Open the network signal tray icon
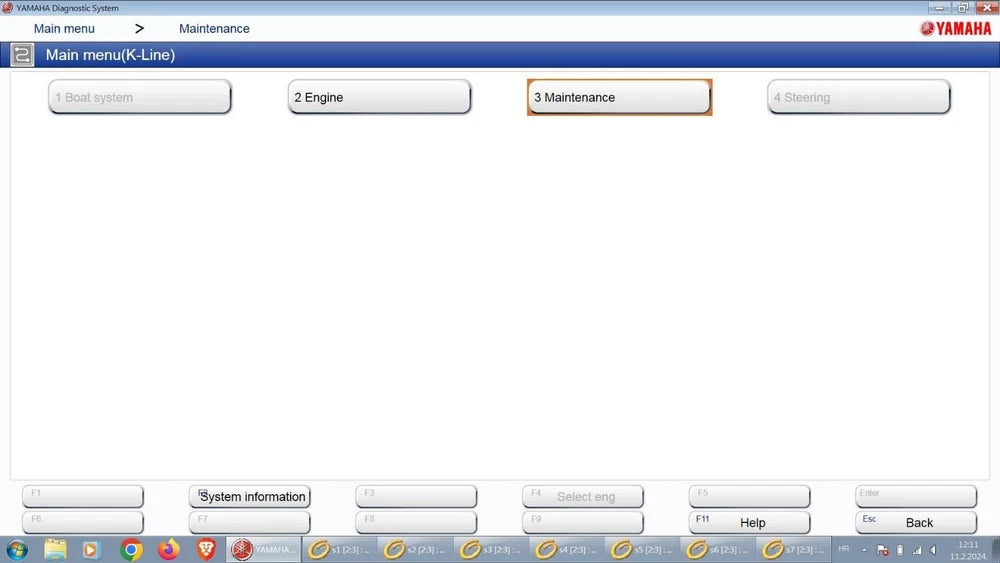This screenshot has height=563, width=1000. [x=916, y=550]
